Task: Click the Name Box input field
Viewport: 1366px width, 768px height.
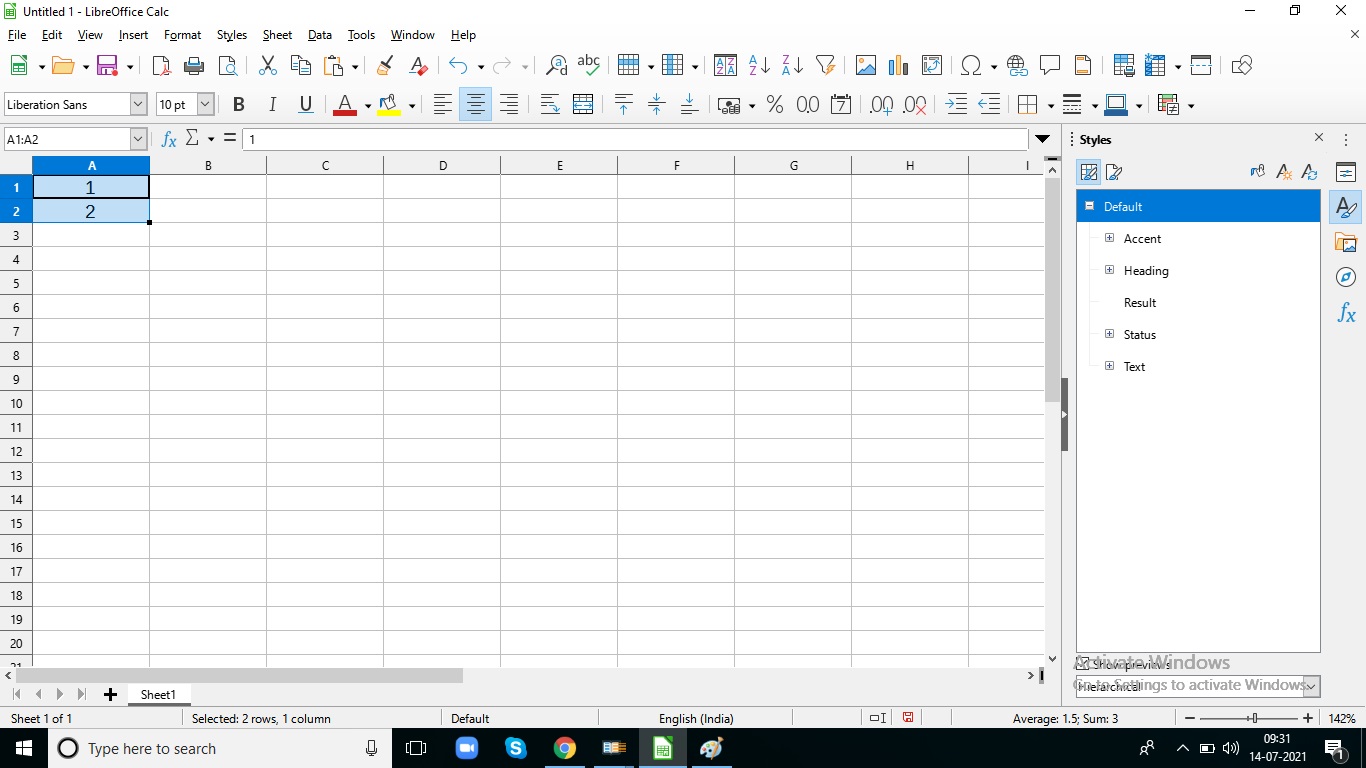Action: click(66, 139)
